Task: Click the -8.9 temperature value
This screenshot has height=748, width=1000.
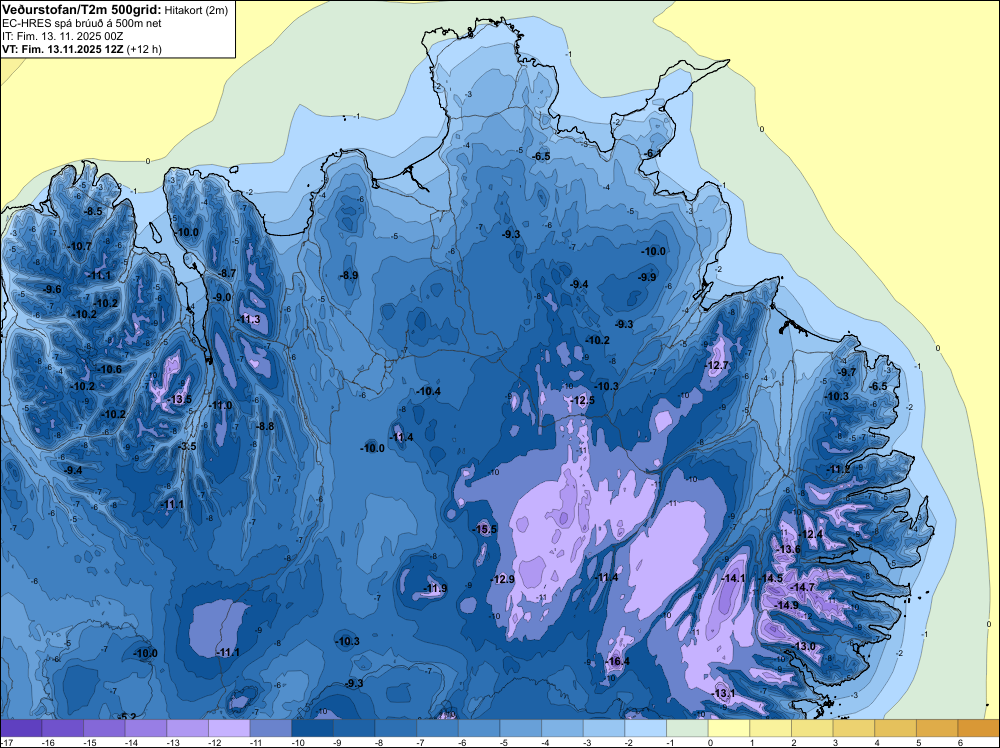Action: (349, 275)
